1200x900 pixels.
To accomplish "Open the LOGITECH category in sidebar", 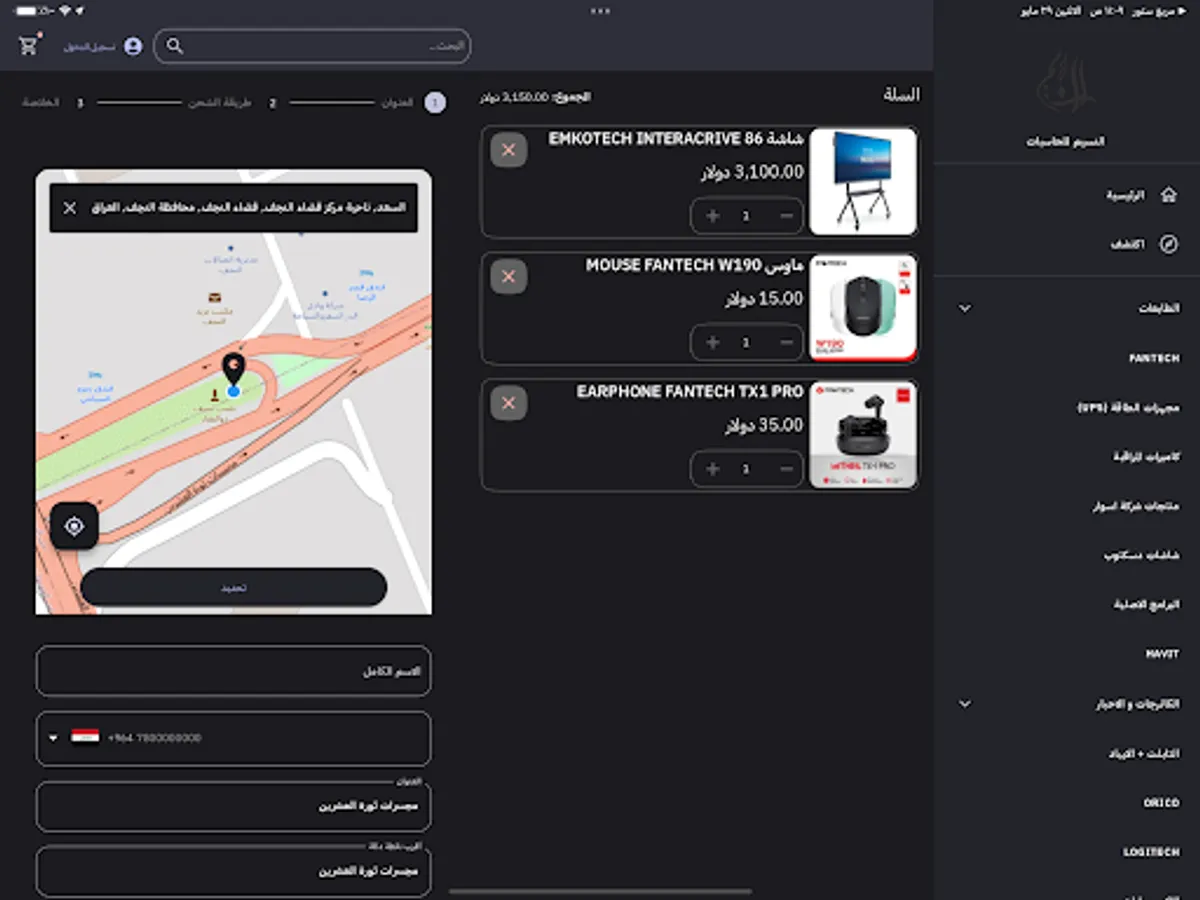I will click(1151, 852).
